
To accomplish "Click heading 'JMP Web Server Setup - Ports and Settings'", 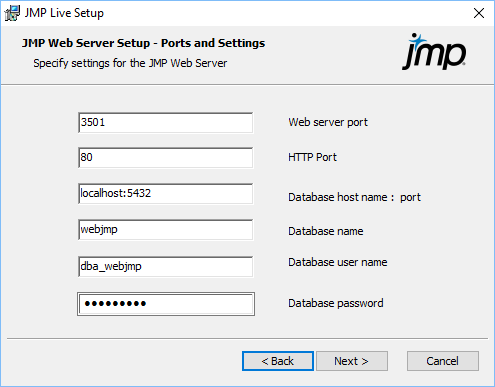I will [x=144, y=43].
